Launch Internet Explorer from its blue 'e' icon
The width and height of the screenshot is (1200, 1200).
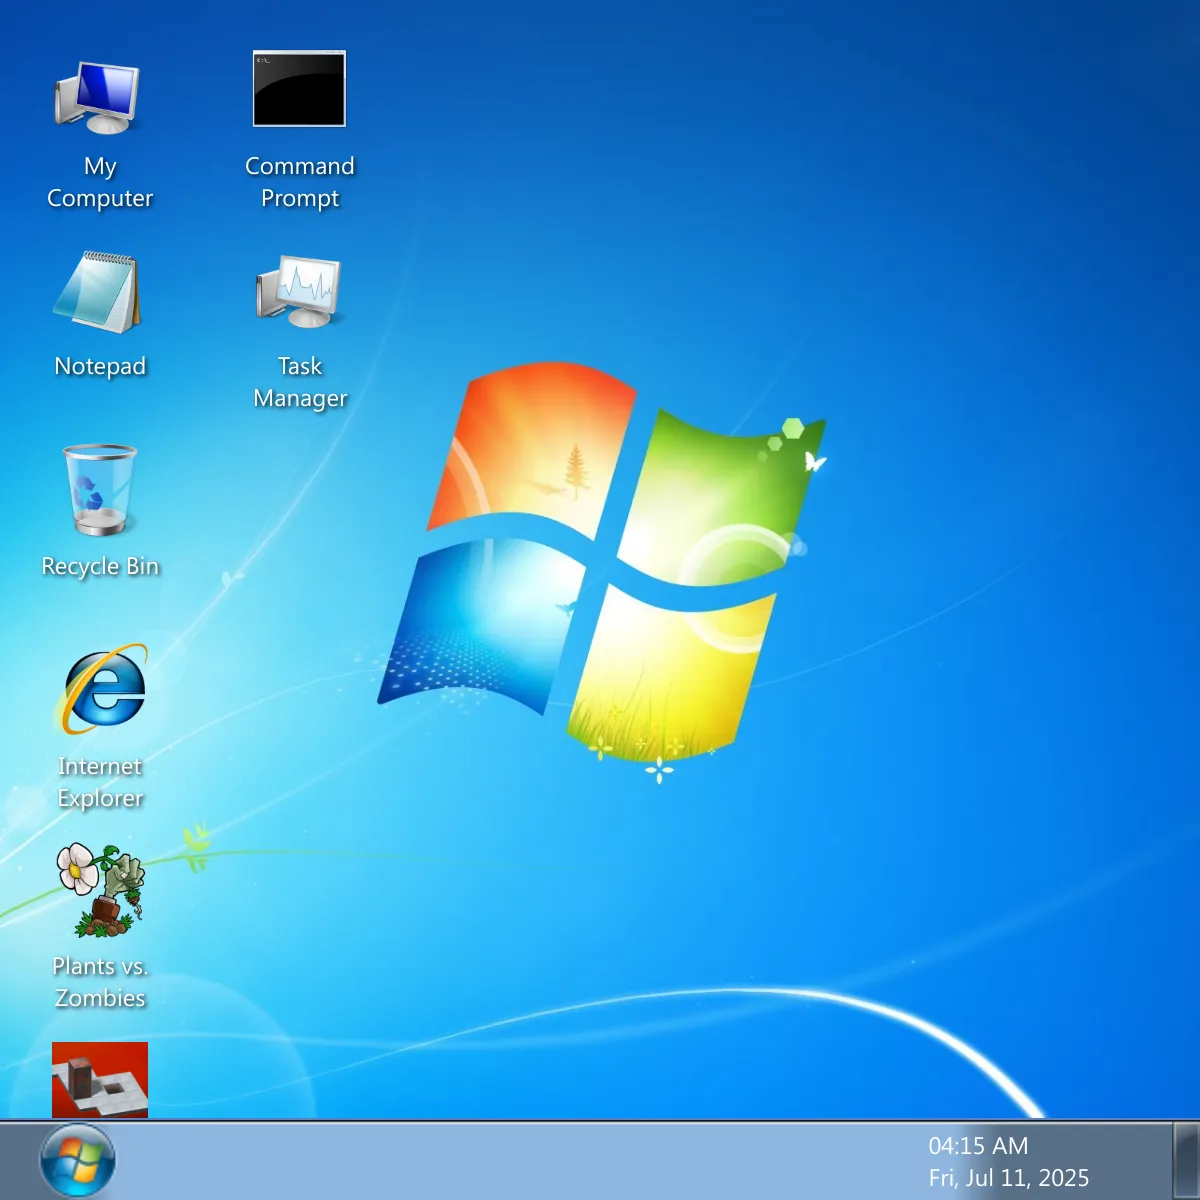tap(104, 689)
